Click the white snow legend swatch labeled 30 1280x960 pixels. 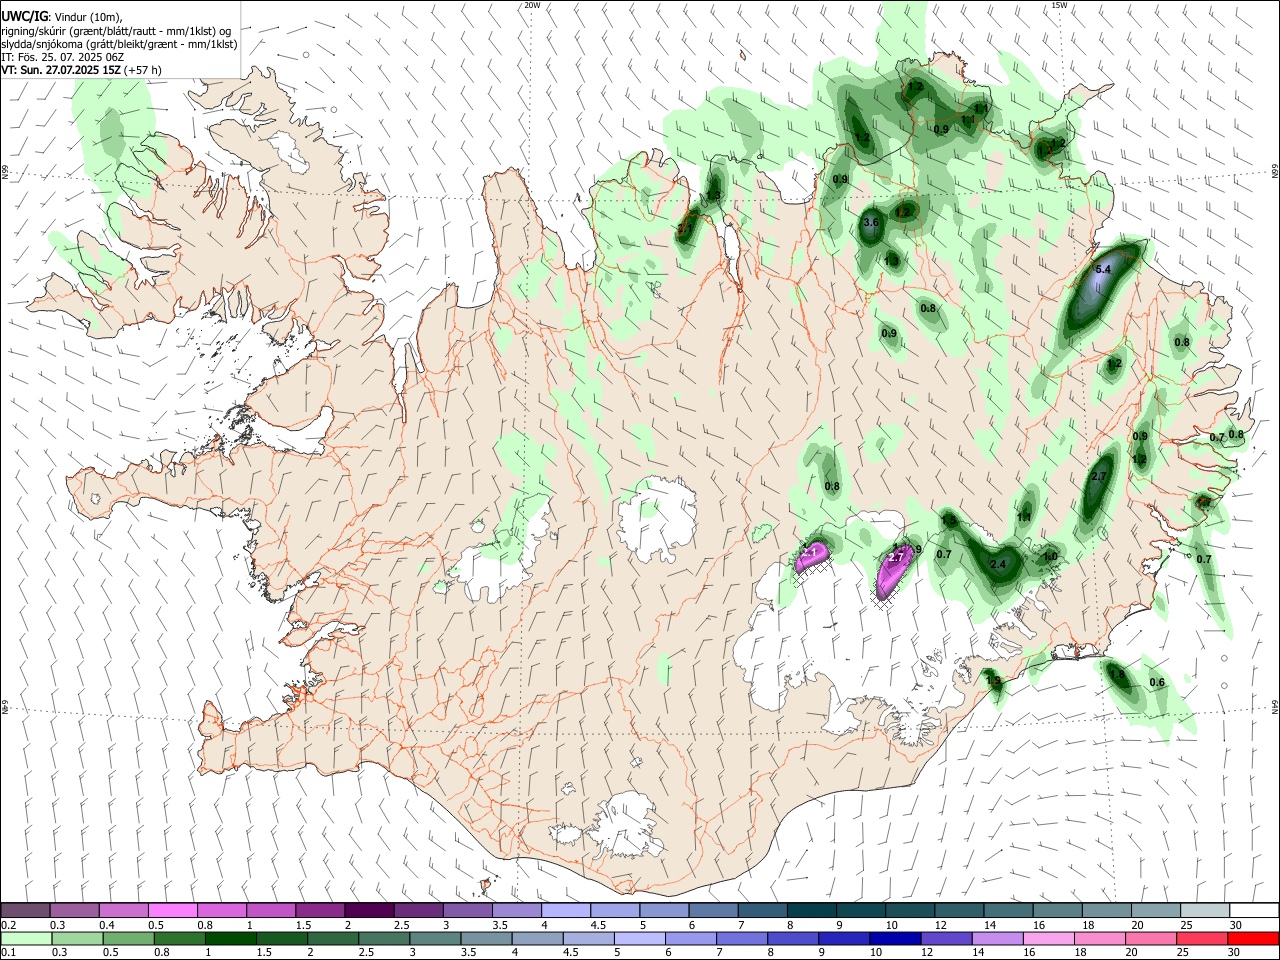point(1254,910)
